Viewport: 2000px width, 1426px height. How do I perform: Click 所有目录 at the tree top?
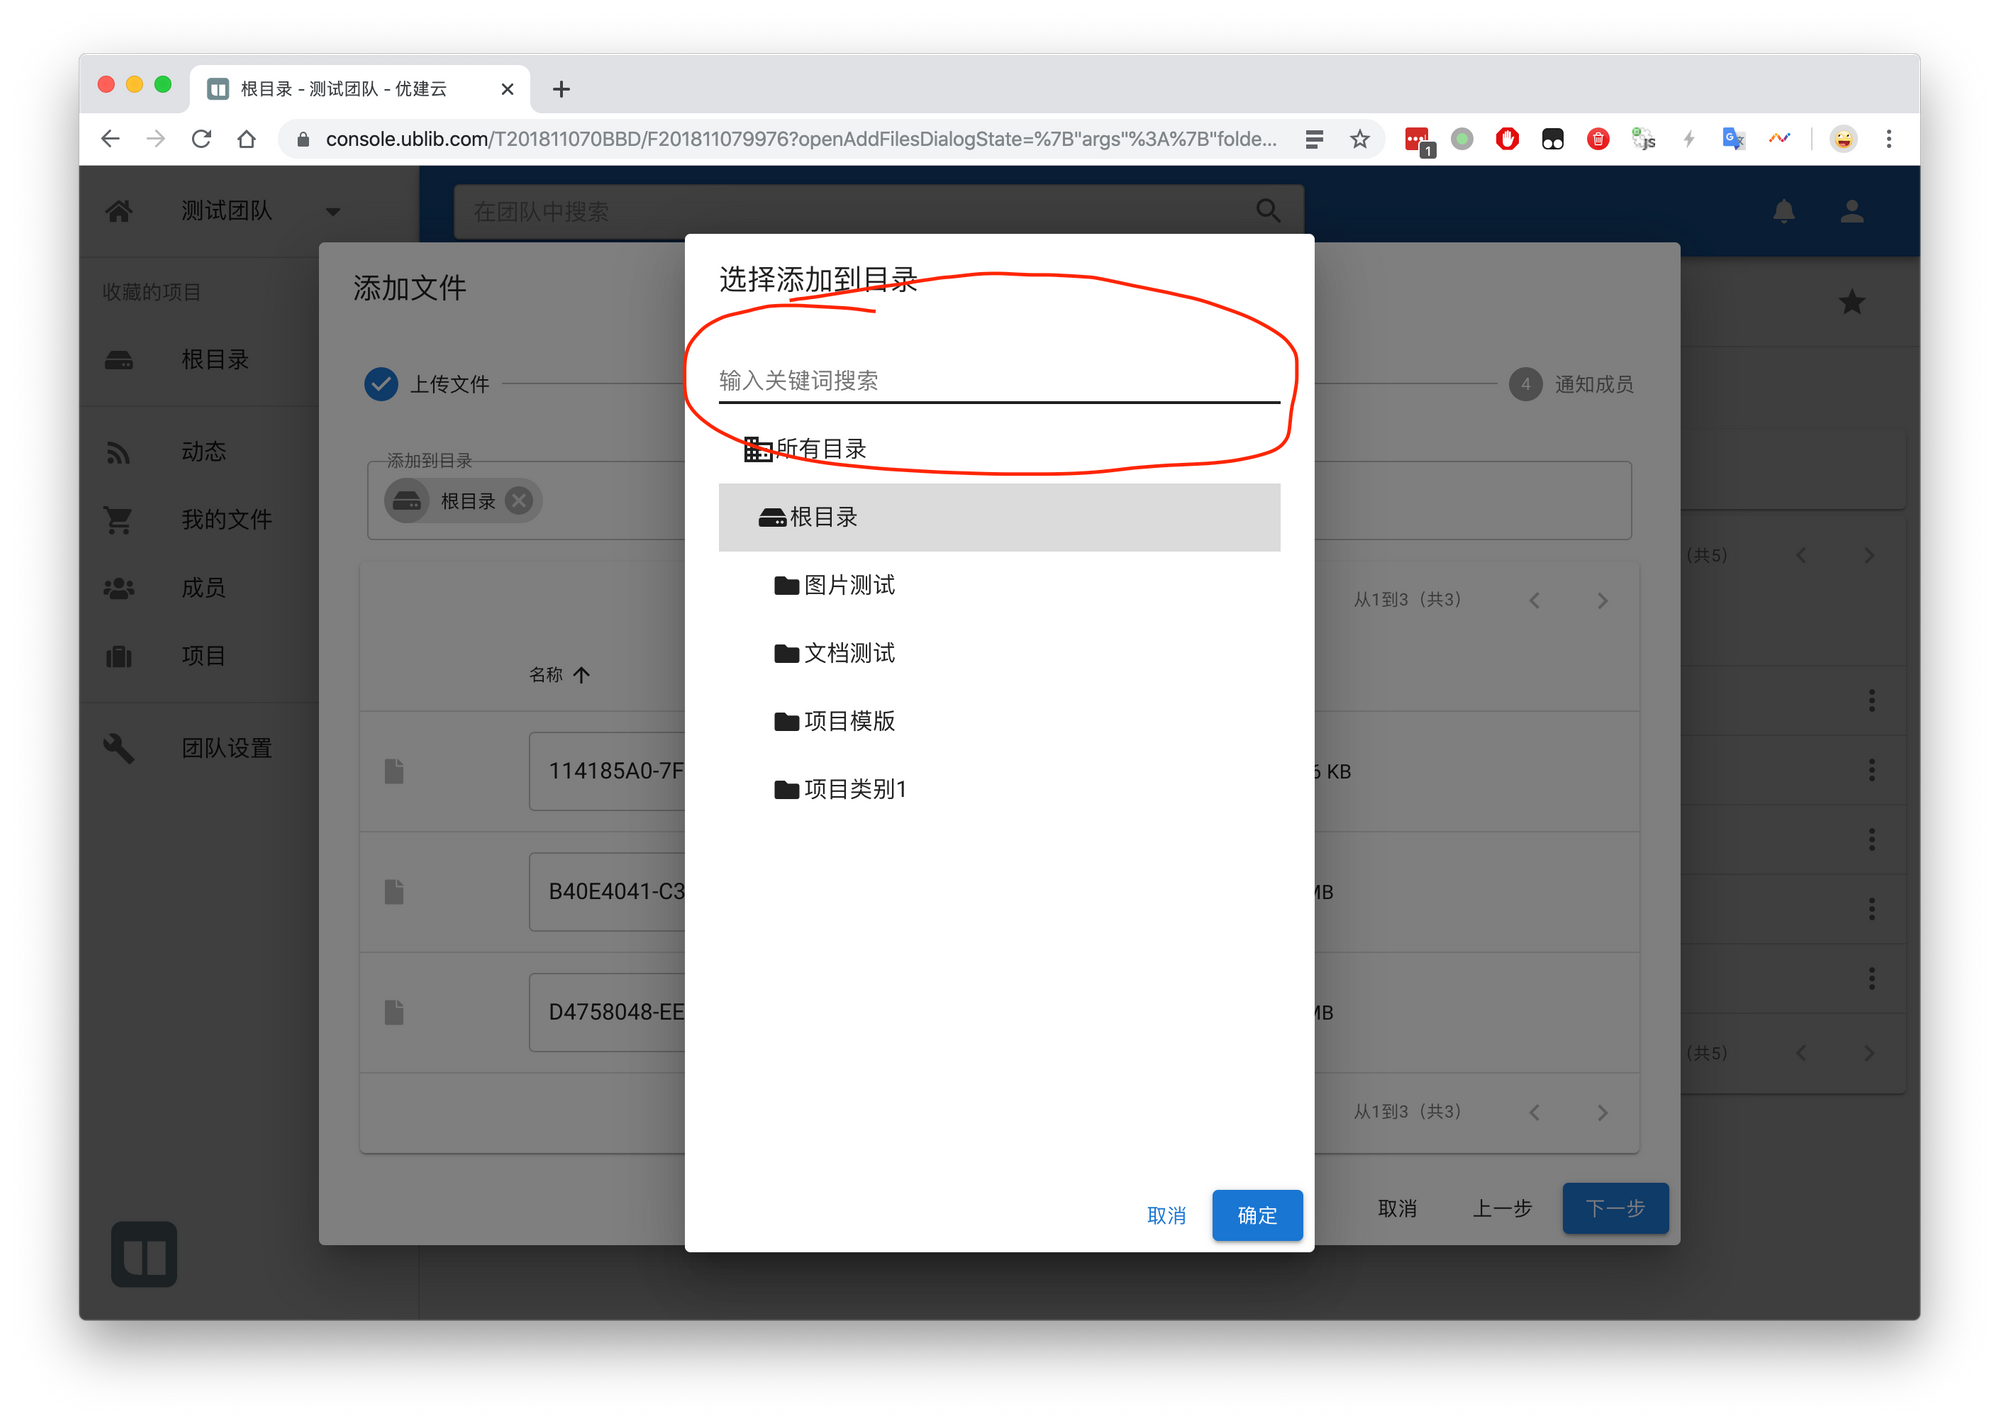click(820, 449)
